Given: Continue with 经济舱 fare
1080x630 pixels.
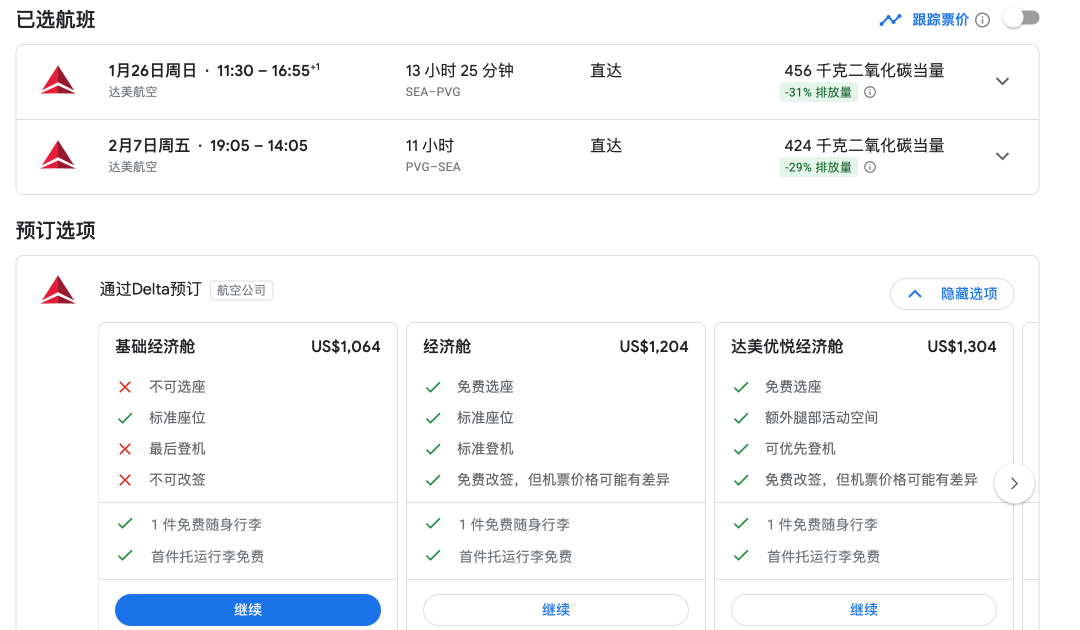Looking at the screenshot, I should [556, 609].
